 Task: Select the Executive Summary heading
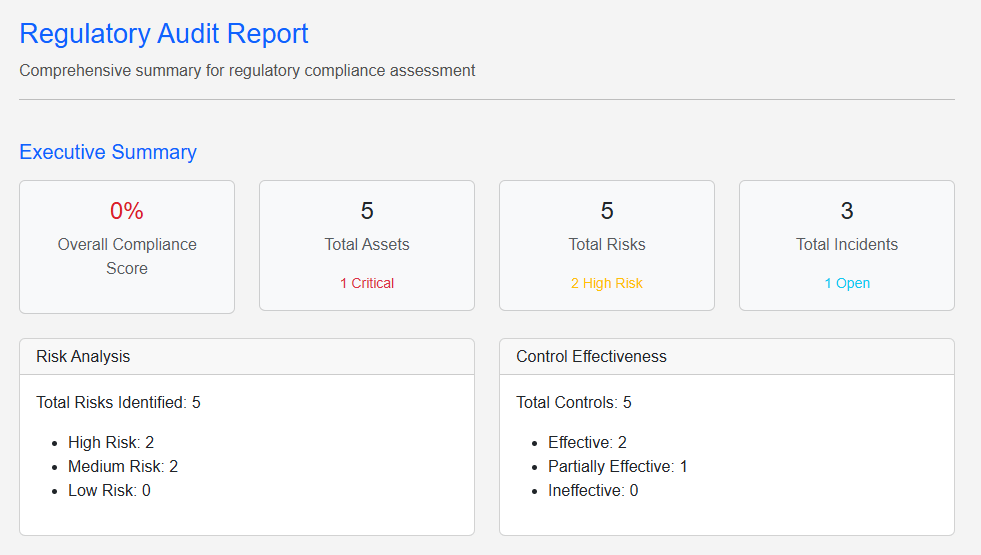pos(108,152)
